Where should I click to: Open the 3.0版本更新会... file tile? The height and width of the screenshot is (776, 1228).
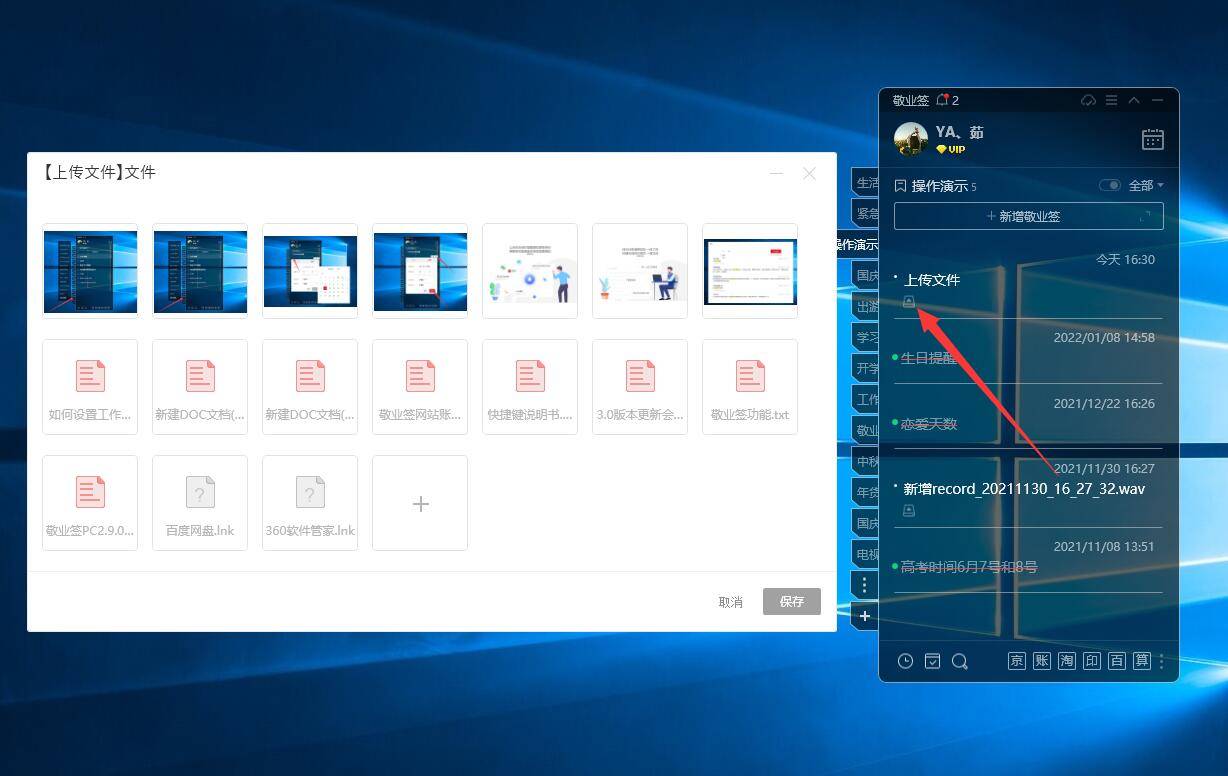tap(640, 387)
